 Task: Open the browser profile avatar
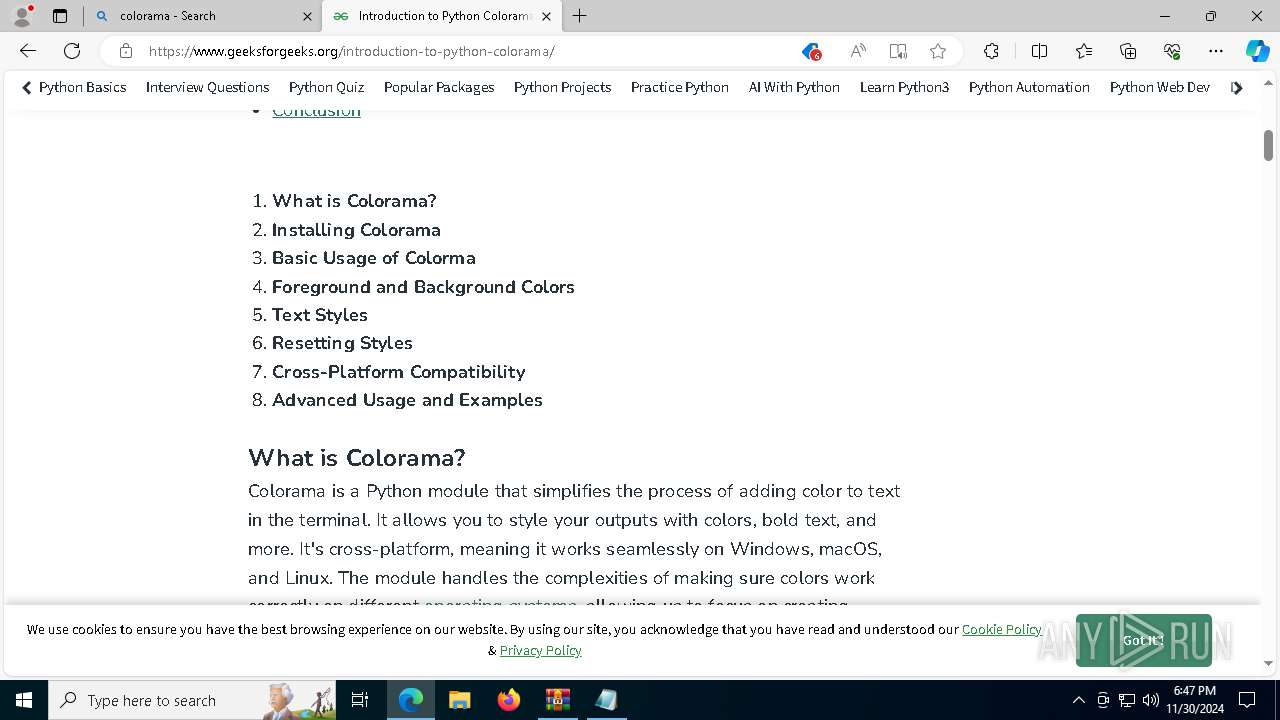click(x=22, y=16)
